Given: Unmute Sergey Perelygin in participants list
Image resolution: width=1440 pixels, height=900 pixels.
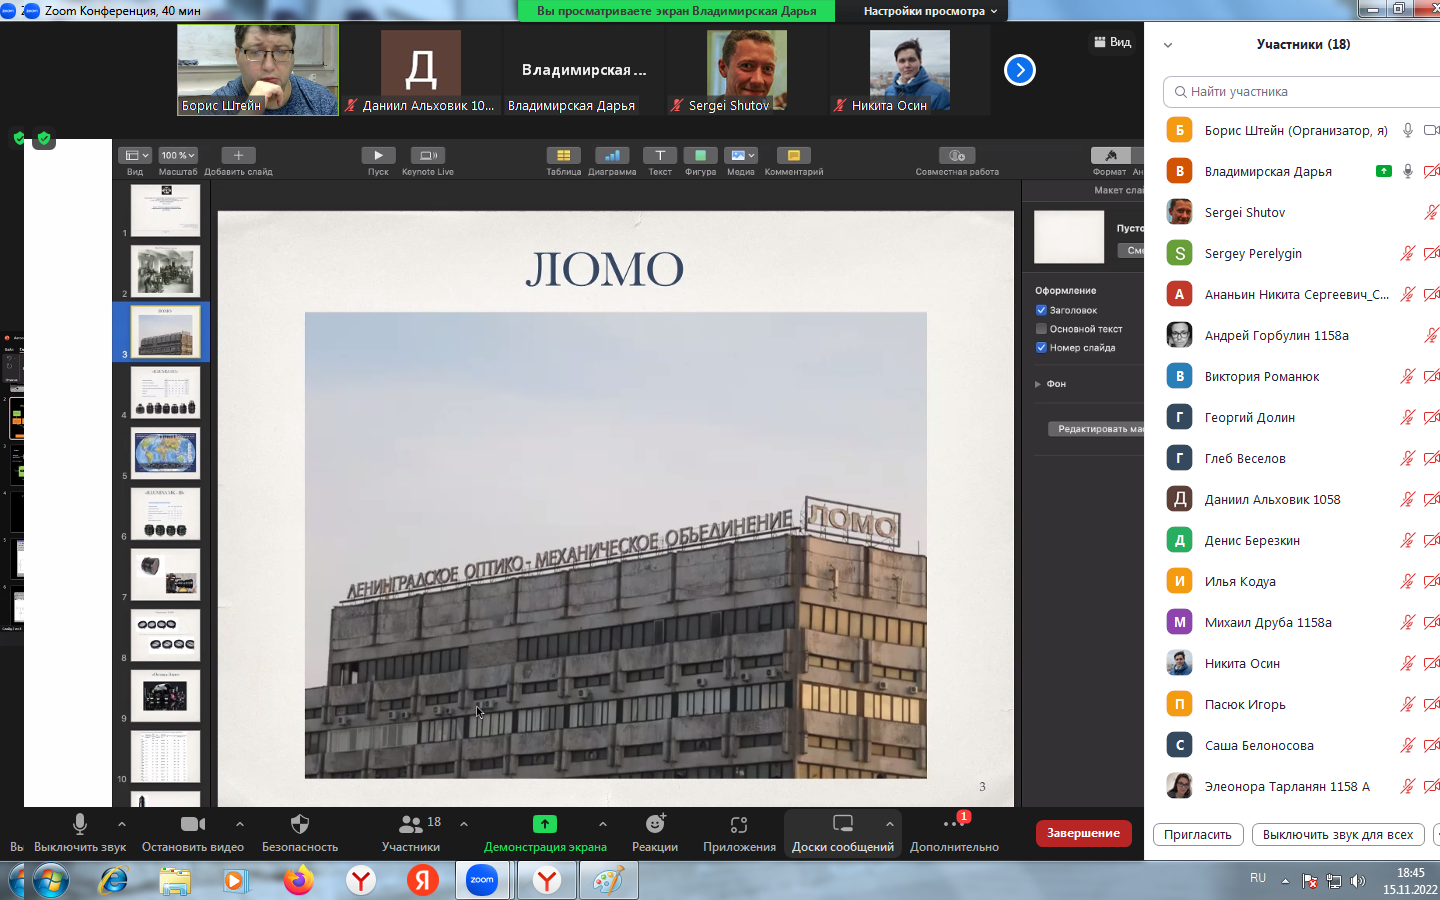Looking at the screenshot, I should [1408, 253].
